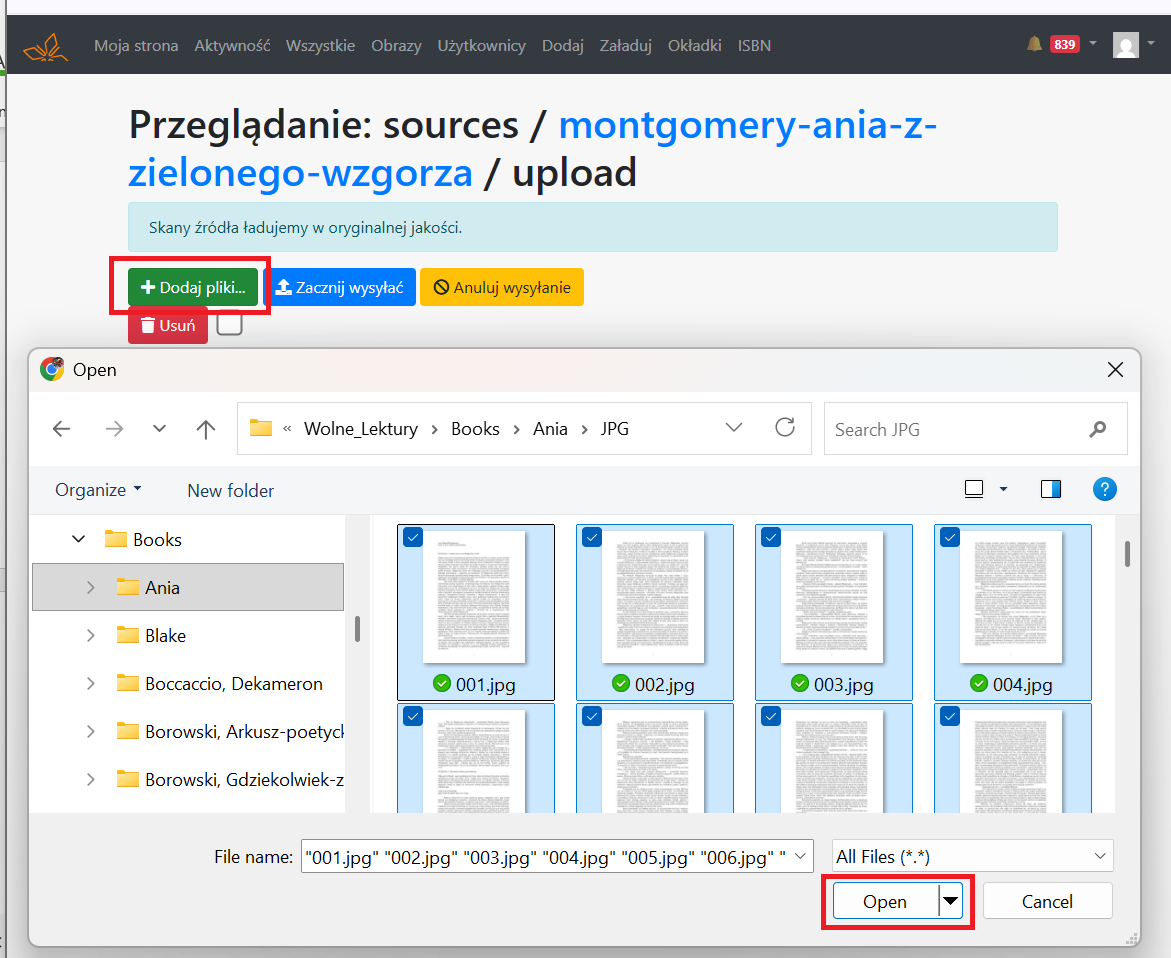This screenshot has width=1171, height=958.
Task: Open notifications bell with 839 badge
Action: 1034,44
